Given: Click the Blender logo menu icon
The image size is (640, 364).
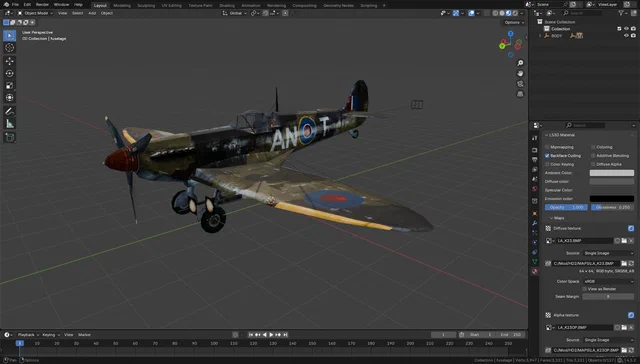Looking at the screenshot, I should point(6,4).
